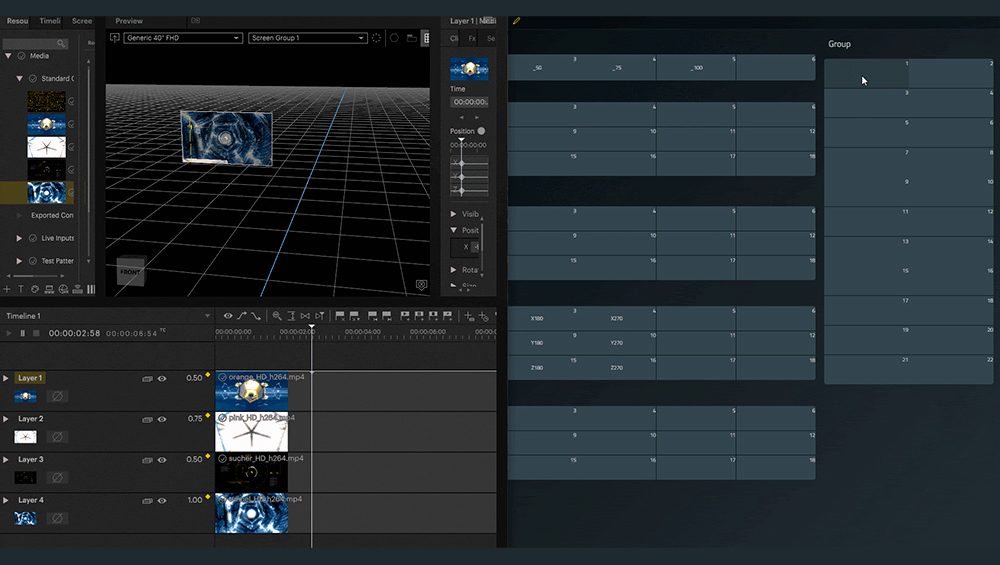Toggle the check circle next to Live Inputs
Screen dimensions: 1000x565
click(x=33, y=238)
